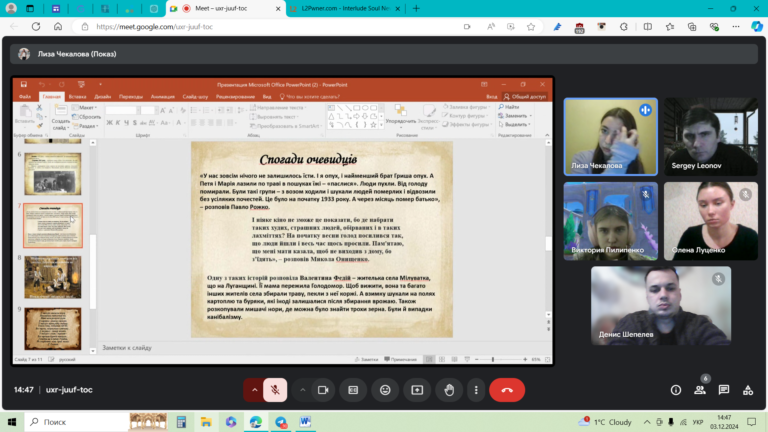Click presenter name Лиза Чекалова (Показ)
Viewport: 768px width, 432px height.
pos(77,54)
